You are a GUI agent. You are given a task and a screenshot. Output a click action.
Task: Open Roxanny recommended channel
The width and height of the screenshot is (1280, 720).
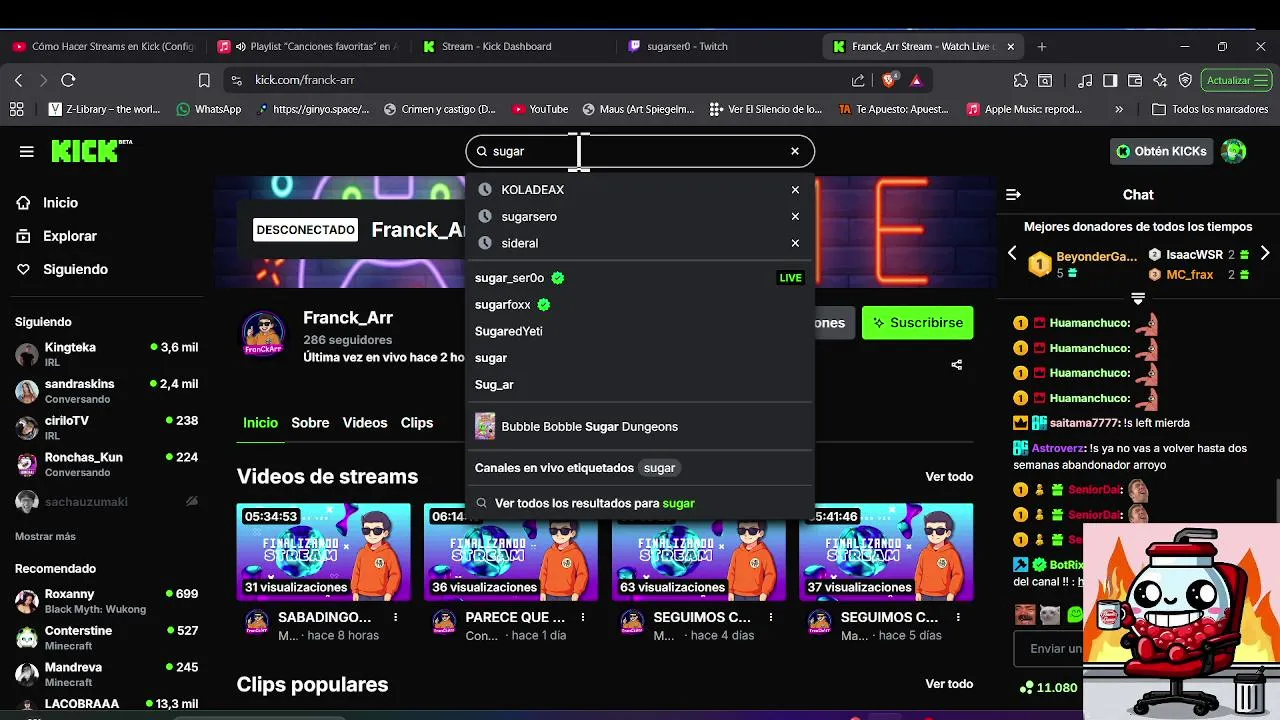click(x=106, y=601)
